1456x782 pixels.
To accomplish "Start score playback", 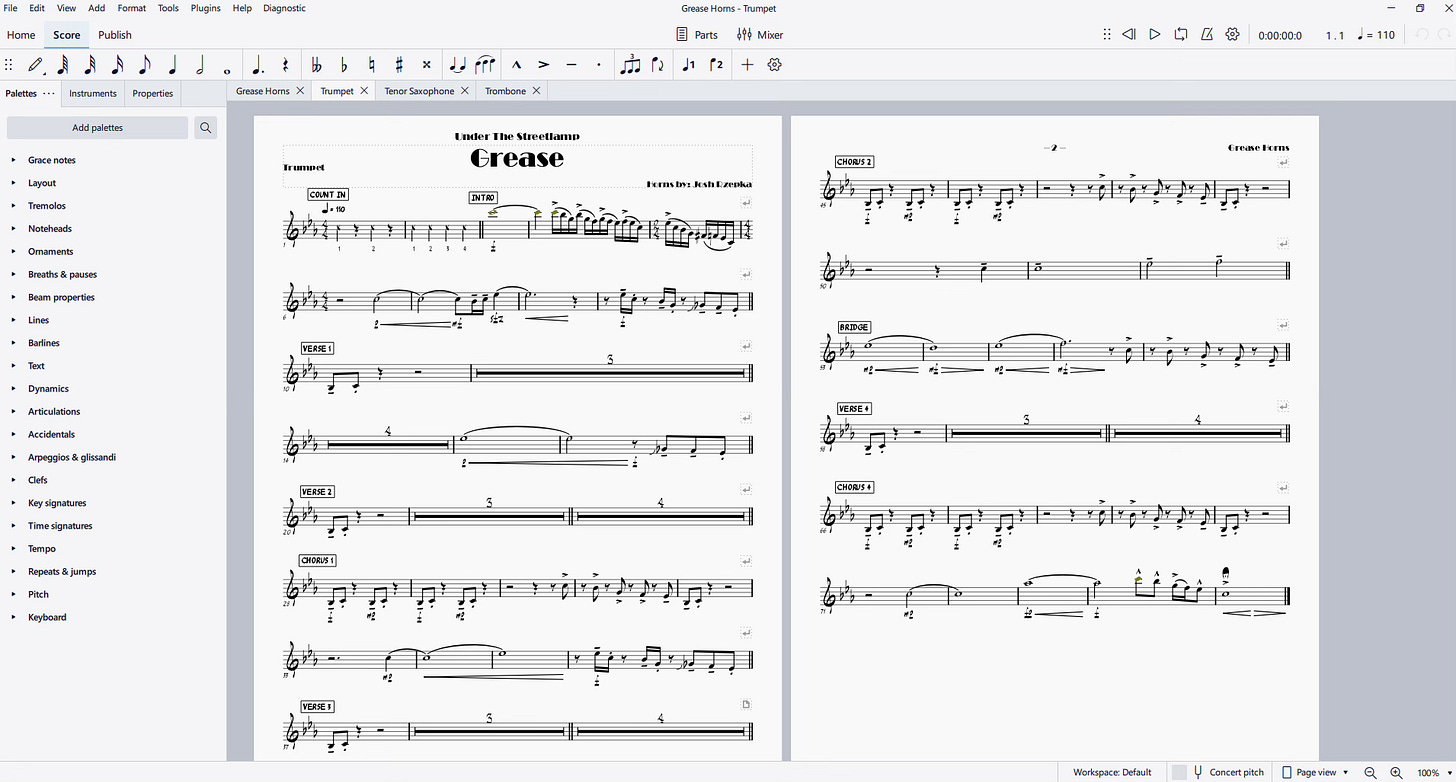I will point(1155,34).
